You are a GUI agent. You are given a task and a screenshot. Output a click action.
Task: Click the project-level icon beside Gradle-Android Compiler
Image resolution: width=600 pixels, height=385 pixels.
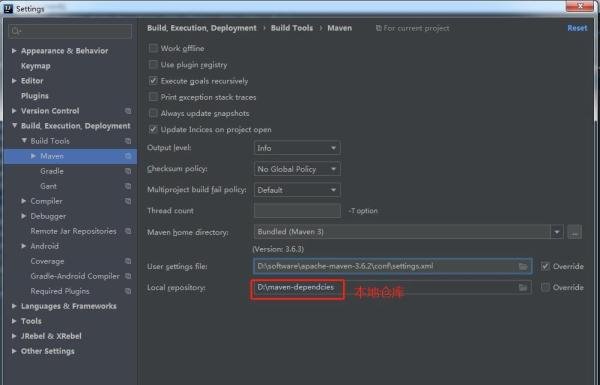pos(128,276)
